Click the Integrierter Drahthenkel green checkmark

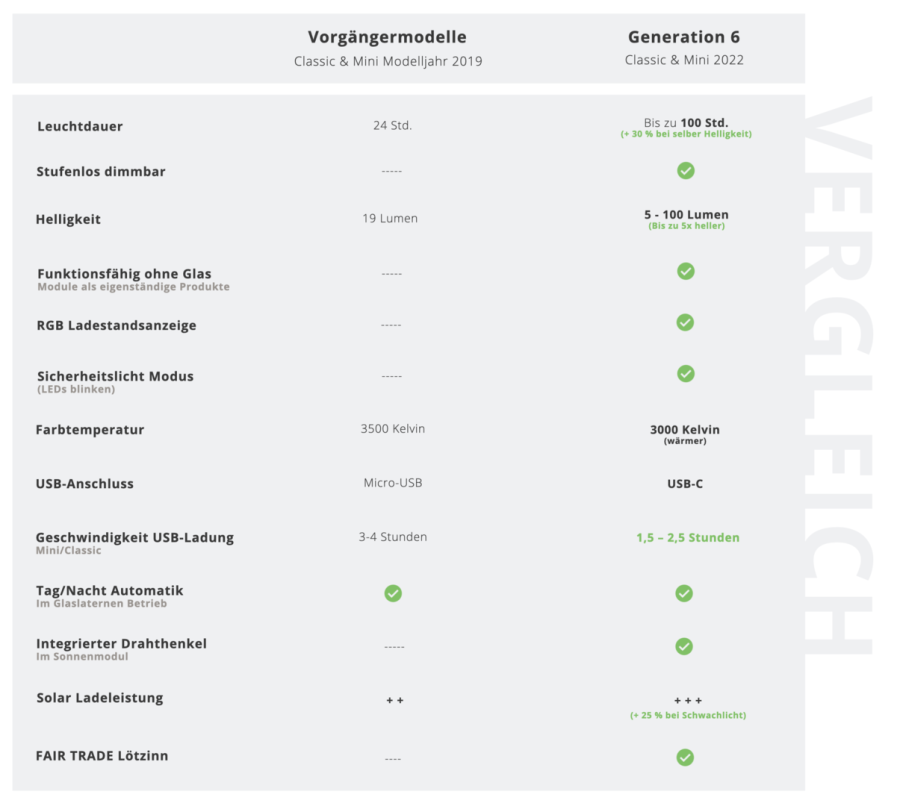point(684,646)
